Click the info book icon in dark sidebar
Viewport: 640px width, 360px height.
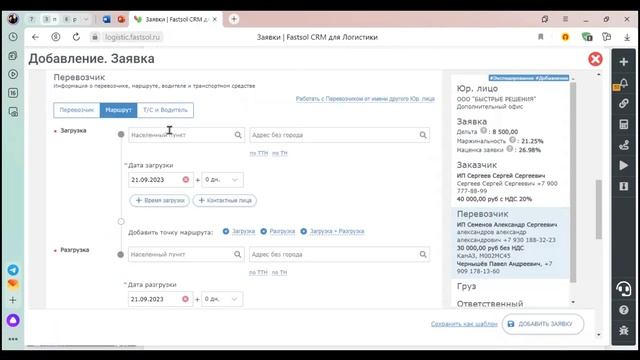click(623, 186)
